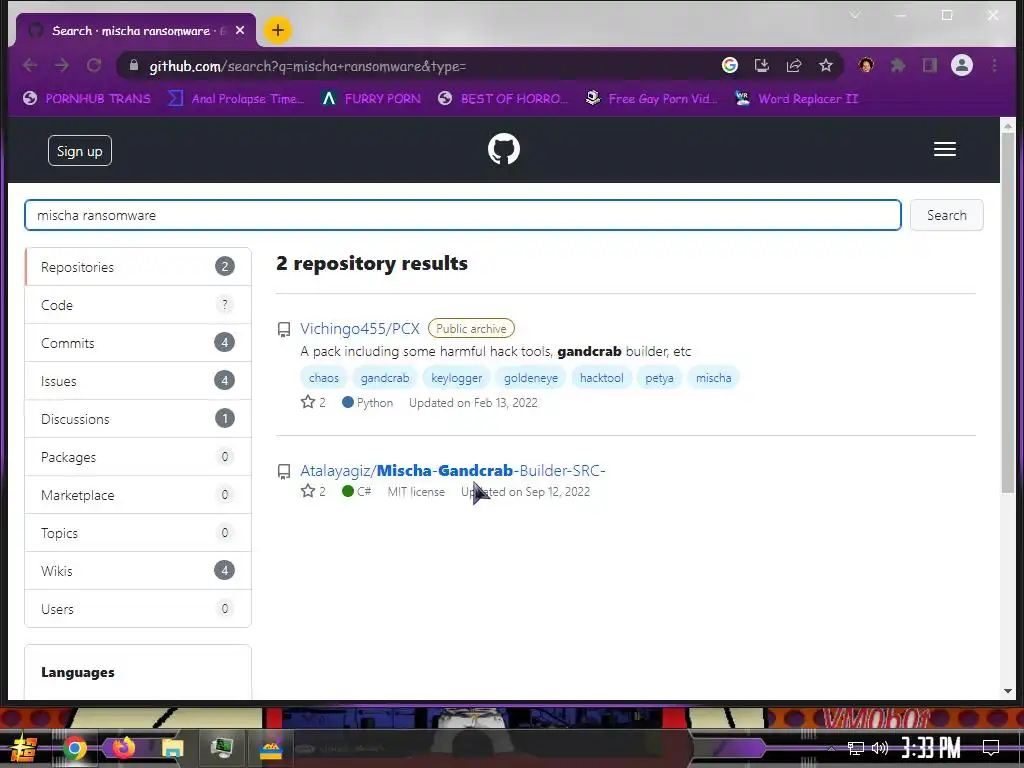Screen dimensions: 1024x768
Task: Click the gandcrab topic tag
Action: 385,377
